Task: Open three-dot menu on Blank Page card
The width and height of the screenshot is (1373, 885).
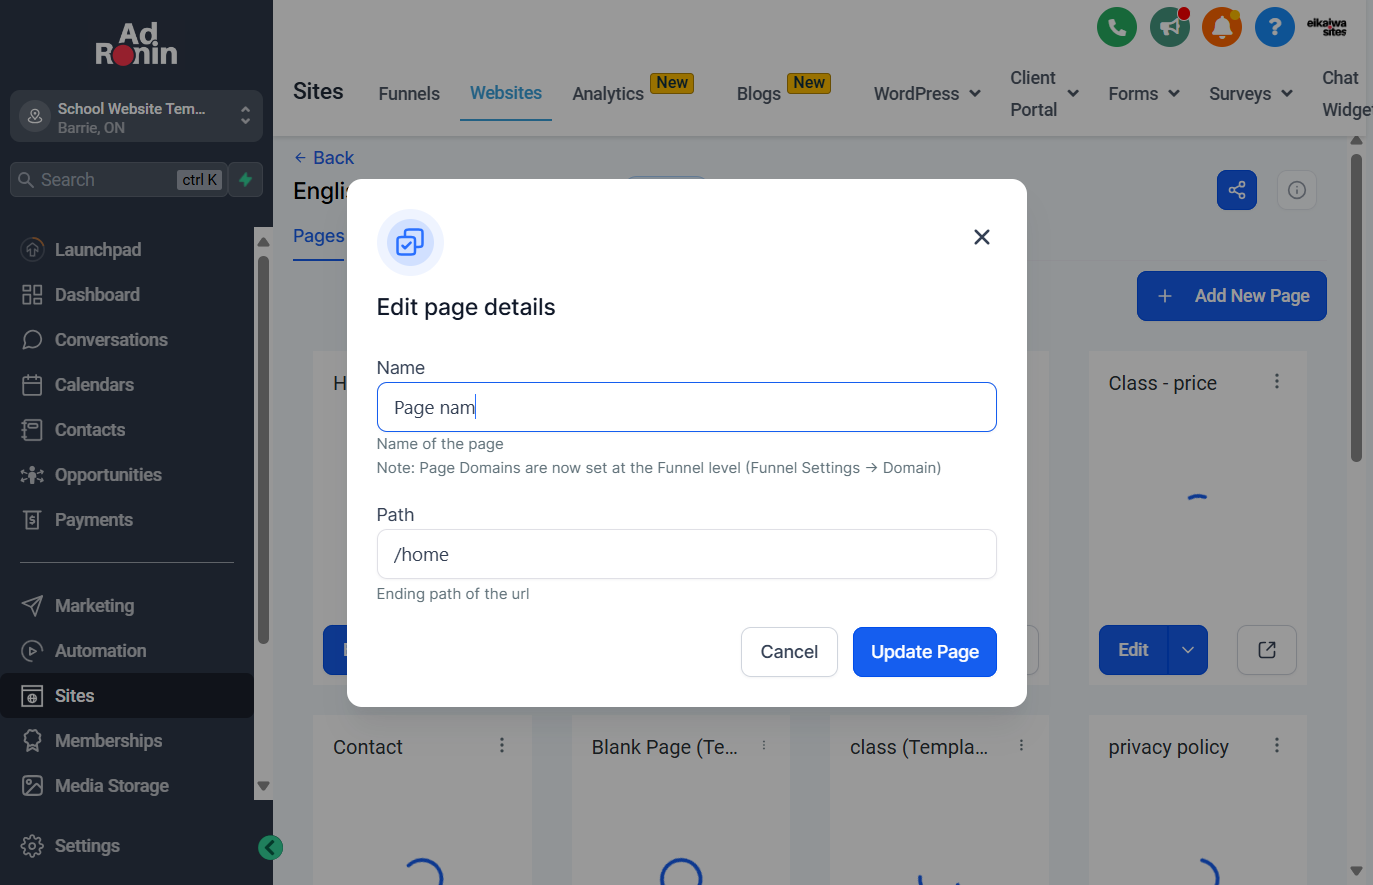Action: [764, 745]
